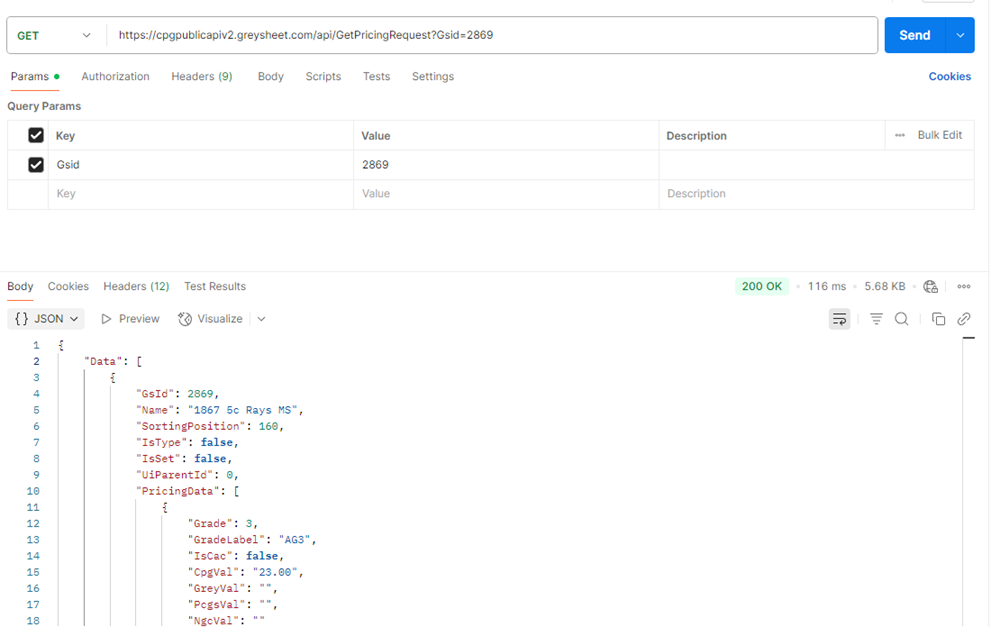Send the GetPricingRequest request
Viewport: 1000px width, 627px height.
pyautogui.click(x=914, y=33)
